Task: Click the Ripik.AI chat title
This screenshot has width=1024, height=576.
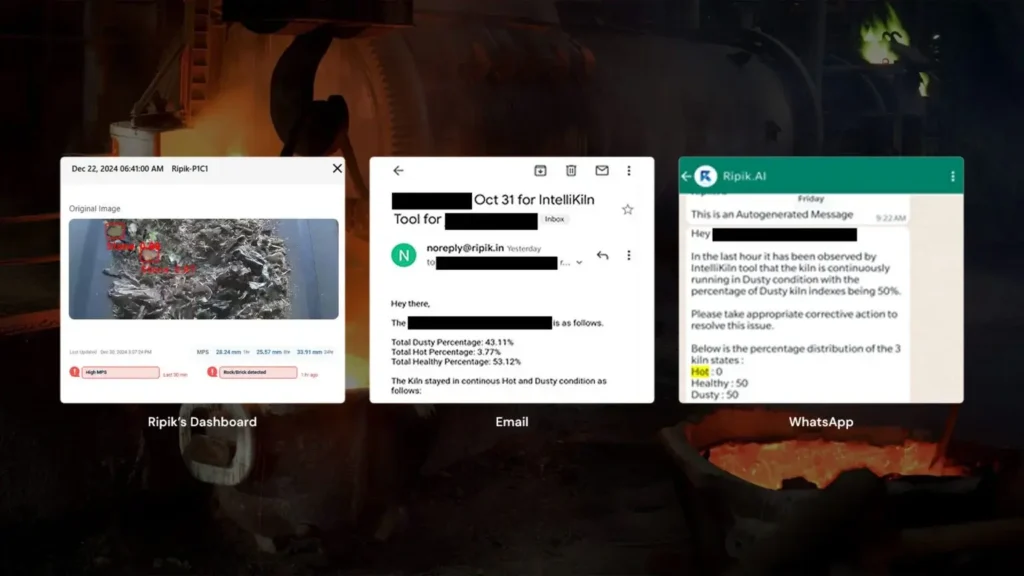Action: click(750, 176)
